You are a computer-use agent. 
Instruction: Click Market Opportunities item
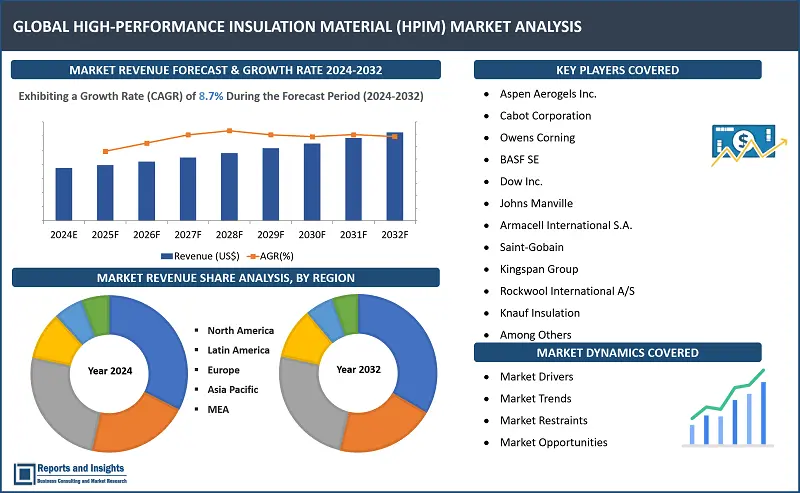click(x=554, y=442)
